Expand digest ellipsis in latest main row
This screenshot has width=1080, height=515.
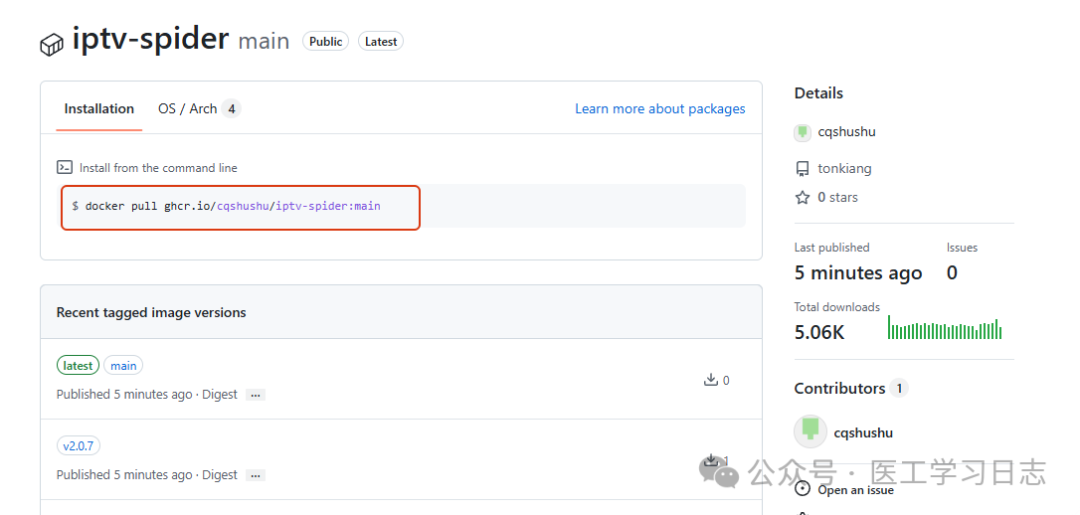(x=256, y=395)
